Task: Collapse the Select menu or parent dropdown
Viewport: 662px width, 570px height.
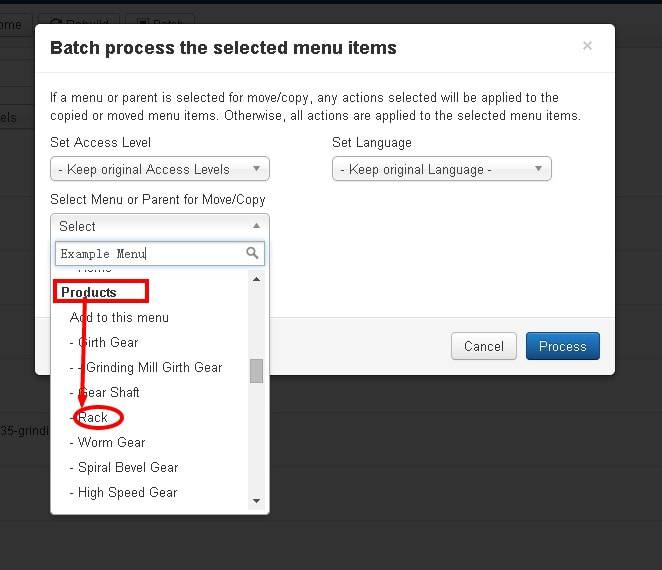Action: tap(159, 226)
